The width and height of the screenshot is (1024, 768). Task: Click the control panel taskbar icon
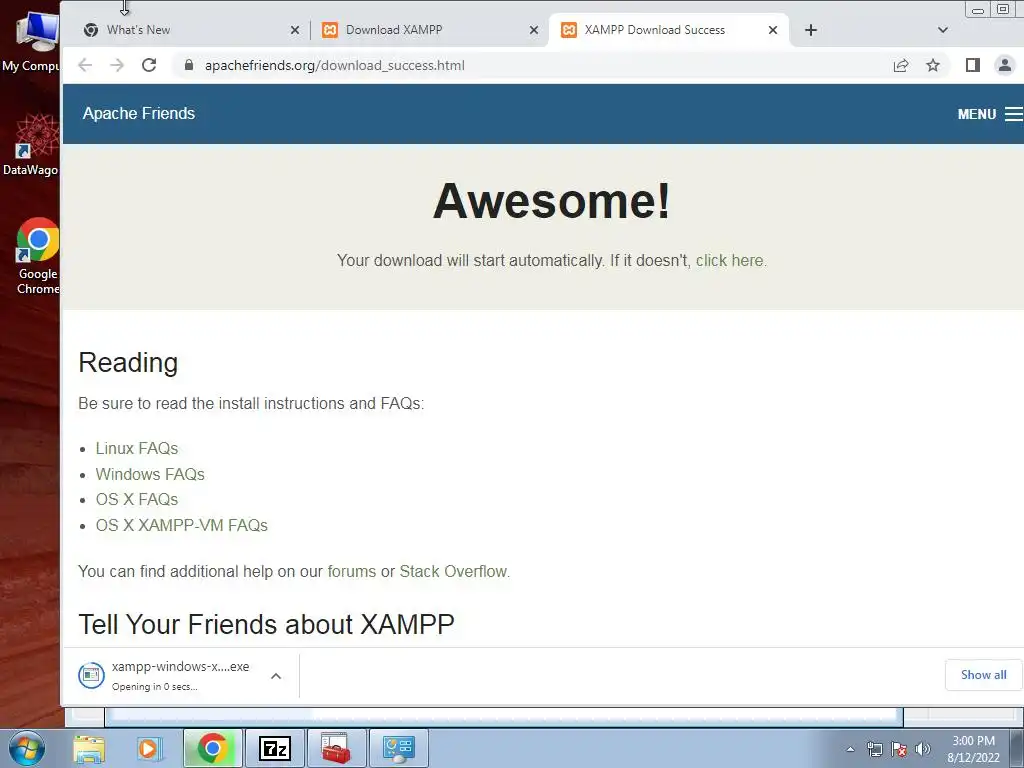(x=398, y=748)
